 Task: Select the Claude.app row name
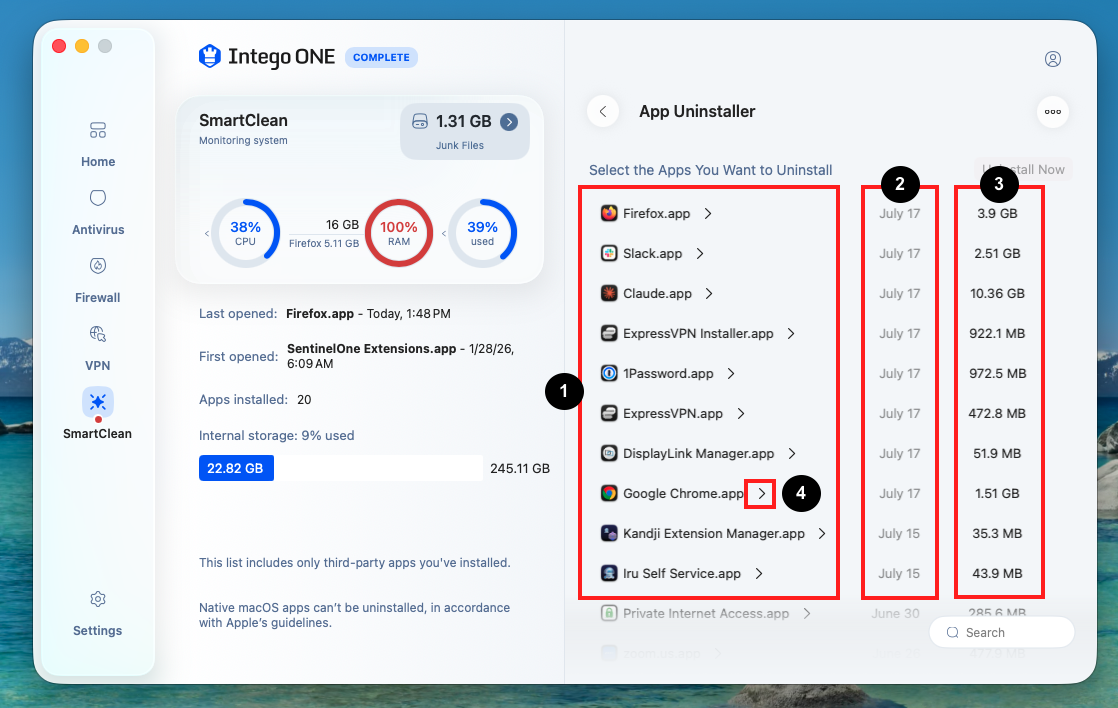(x=657, y=293)
